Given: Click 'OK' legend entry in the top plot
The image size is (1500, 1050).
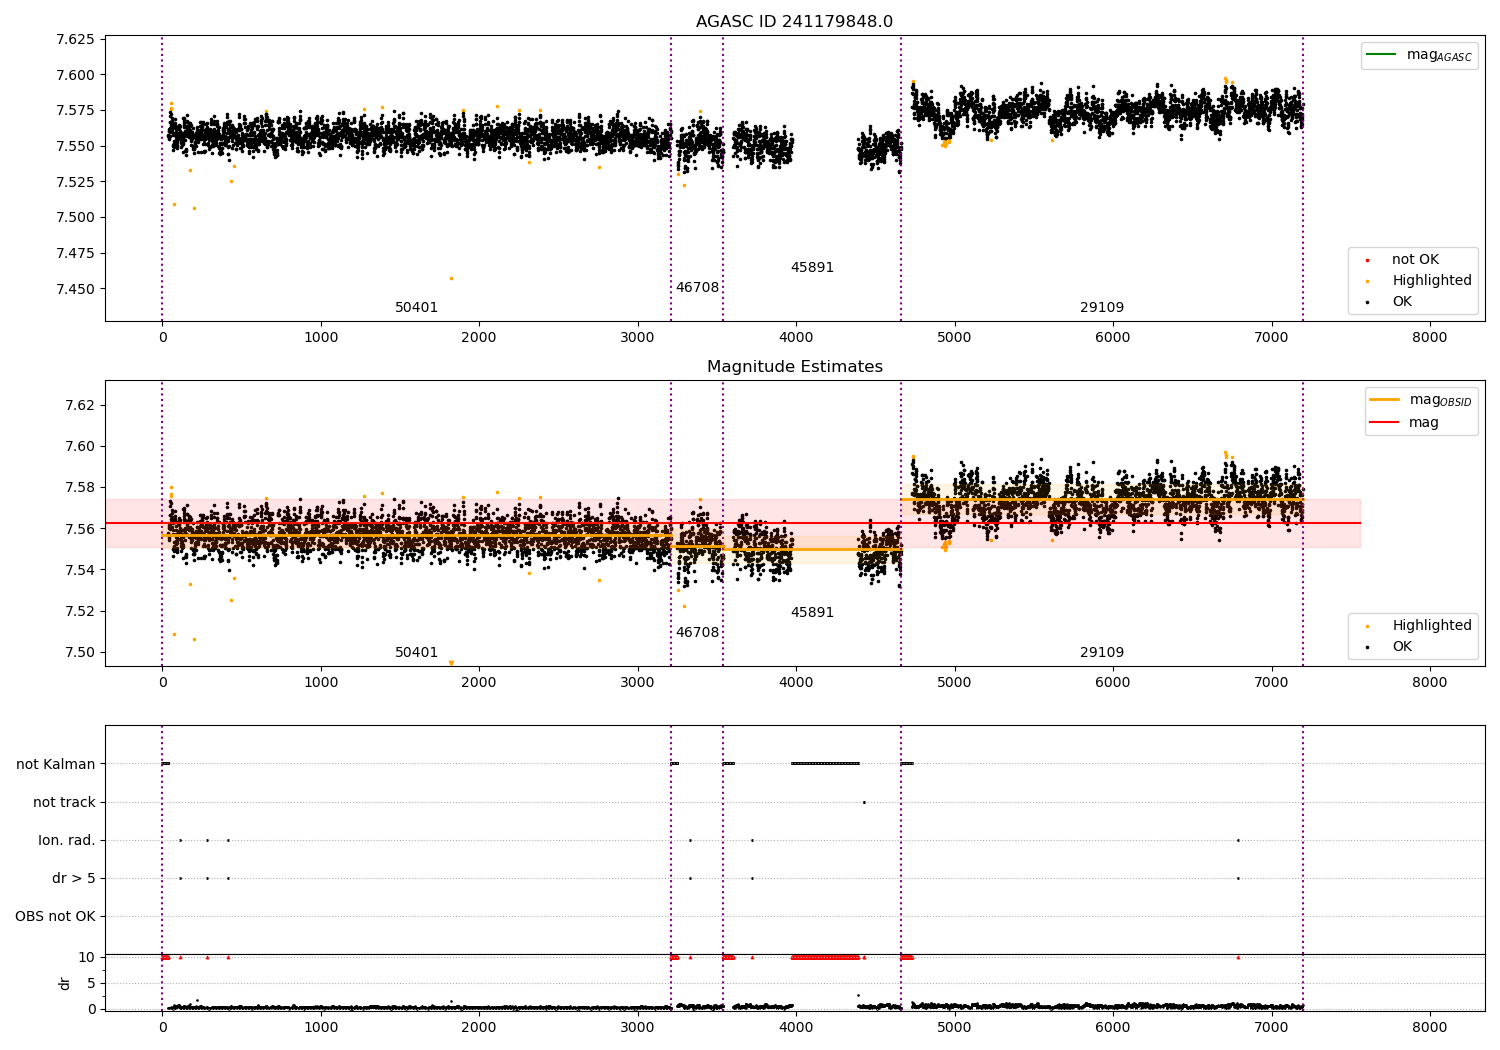Looking at the screenshot, I should [x=1389, y=302].
